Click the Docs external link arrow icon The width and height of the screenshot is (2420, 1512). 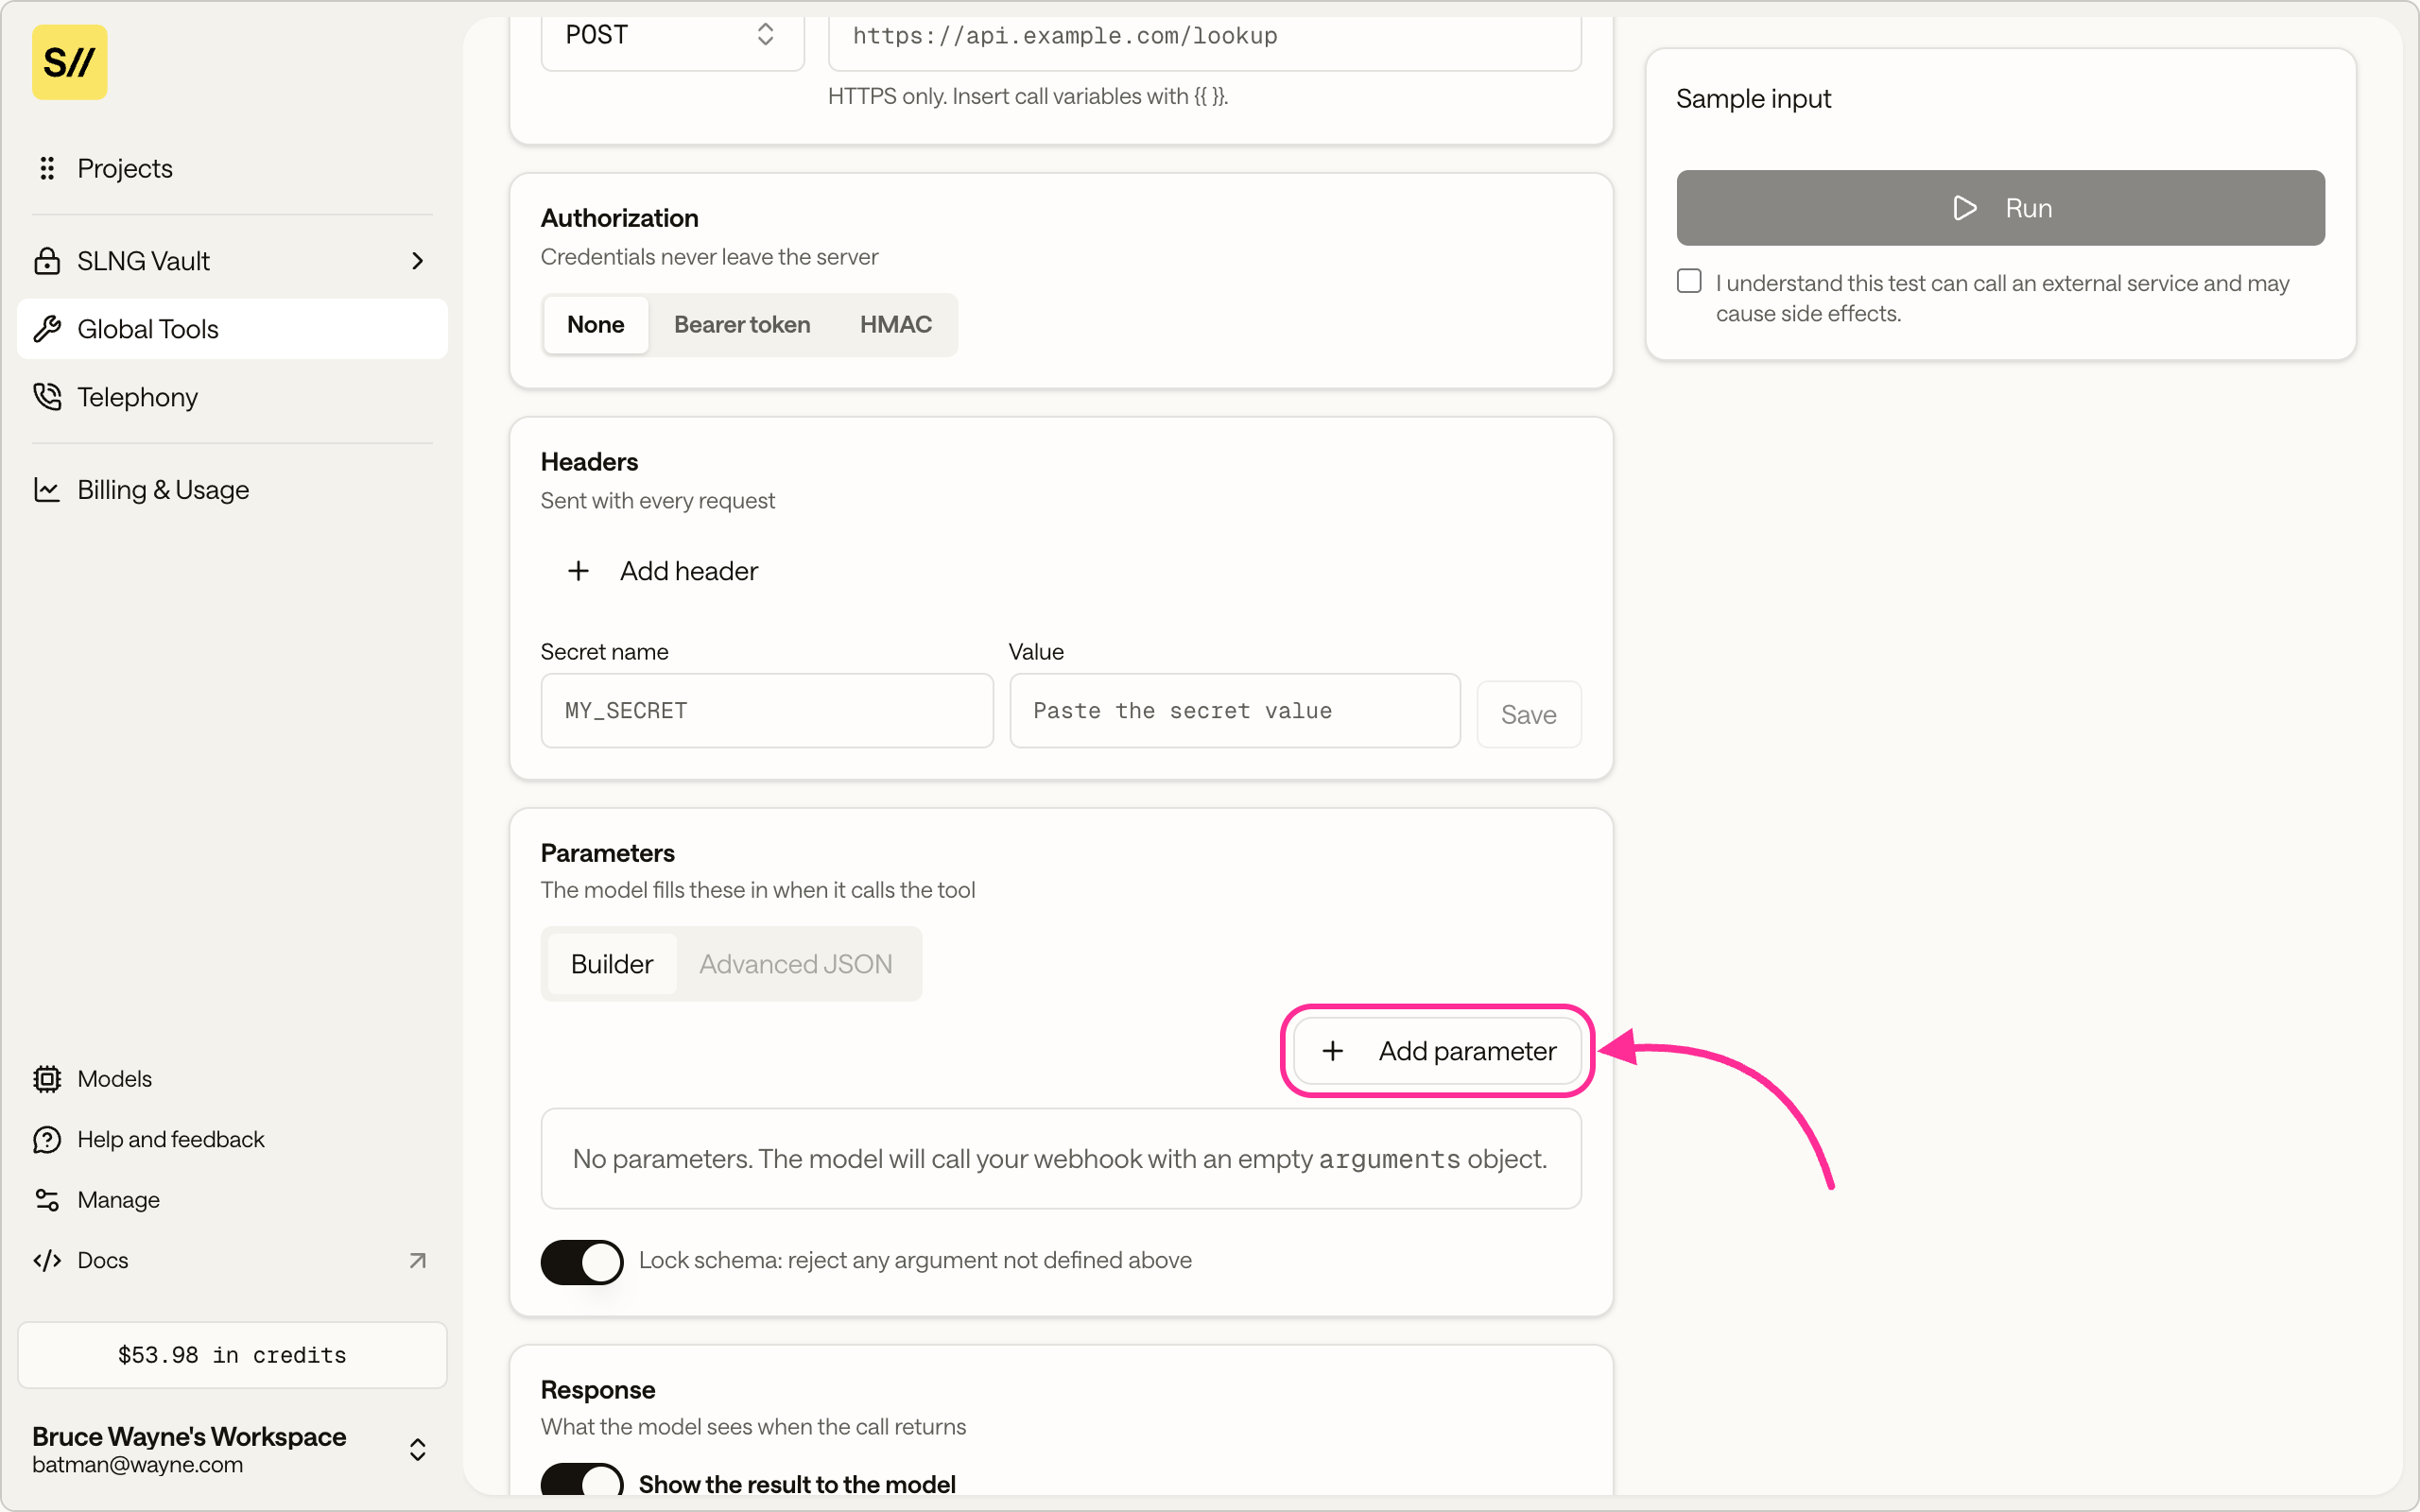coord(418,1261)
